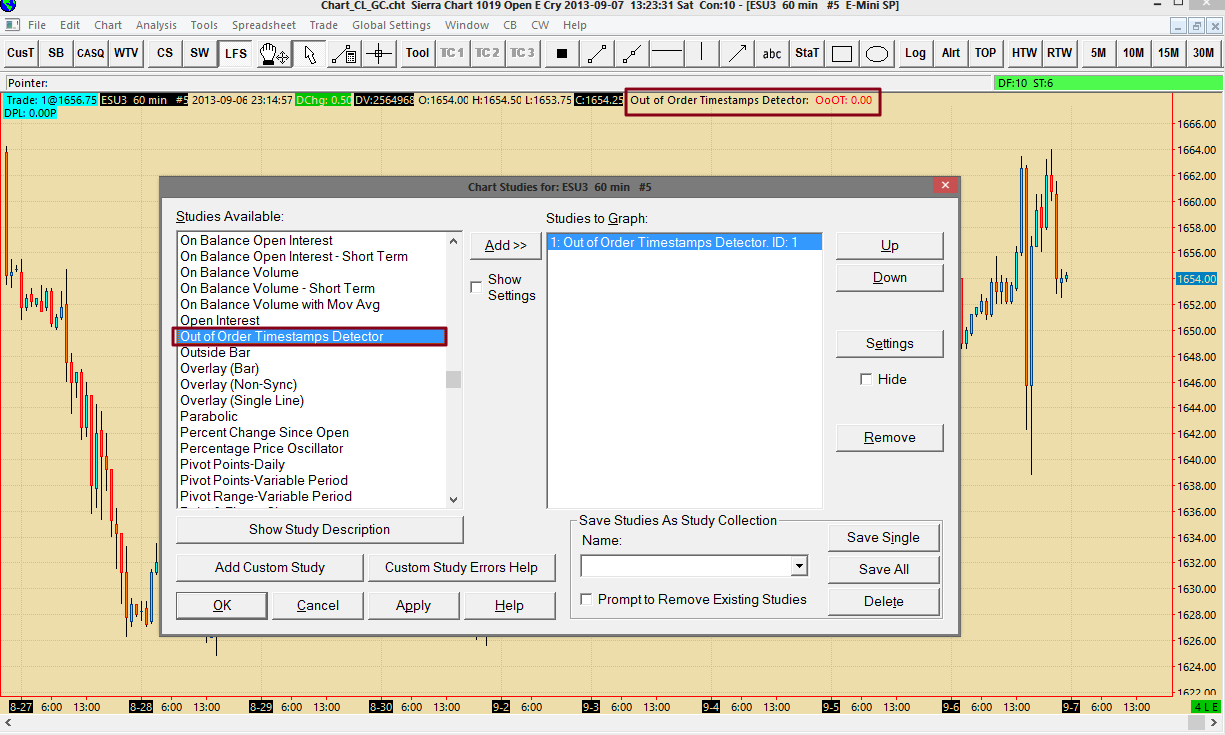Click the HTW toolbar button
Viewport: 1225px width, 735px height.
point(1024,53)
